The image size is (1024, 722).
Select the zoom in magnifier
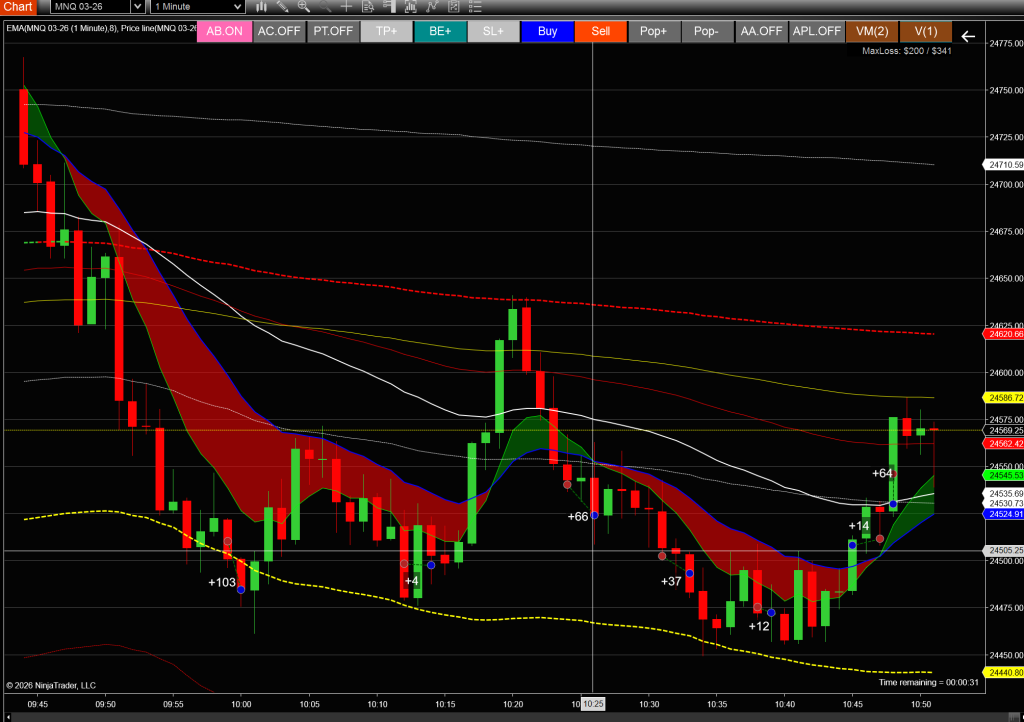click(x=303, y=6)
